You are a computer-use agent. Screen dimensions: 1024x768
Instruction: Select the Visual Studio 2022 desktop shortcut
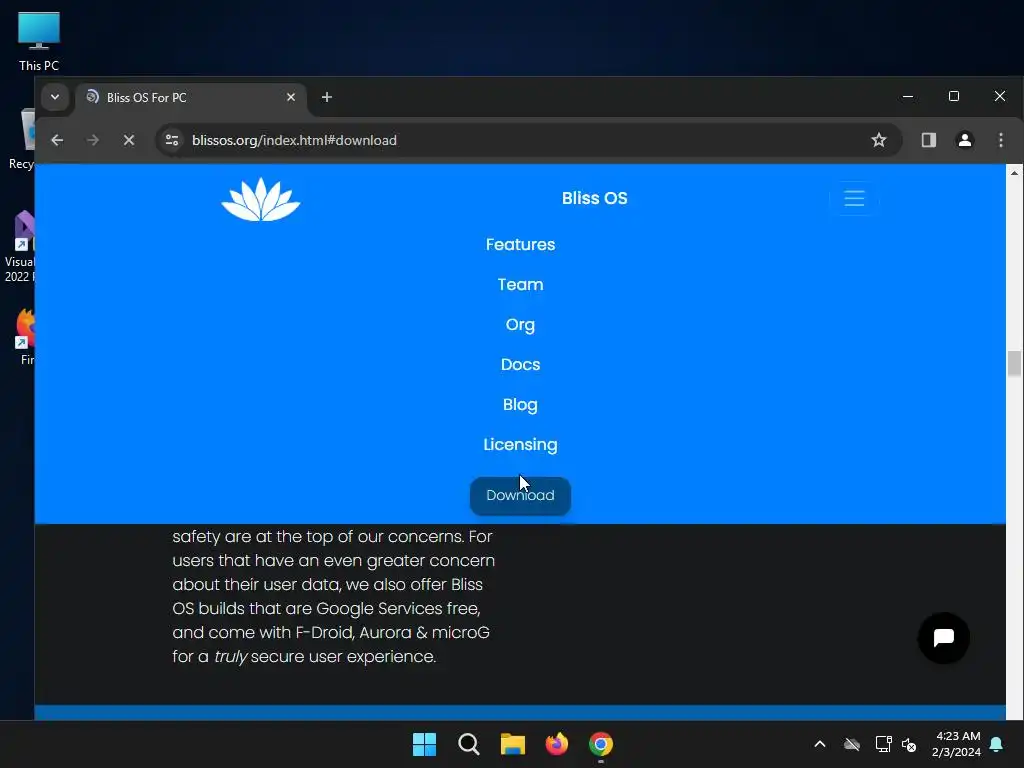20,247
